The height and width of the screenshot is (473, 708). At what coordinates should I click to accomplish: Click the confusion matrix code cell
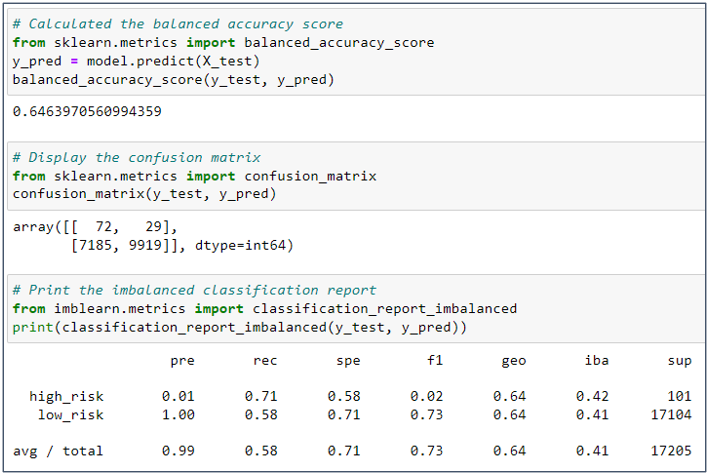pyautogui.click(x=357, y=176)
